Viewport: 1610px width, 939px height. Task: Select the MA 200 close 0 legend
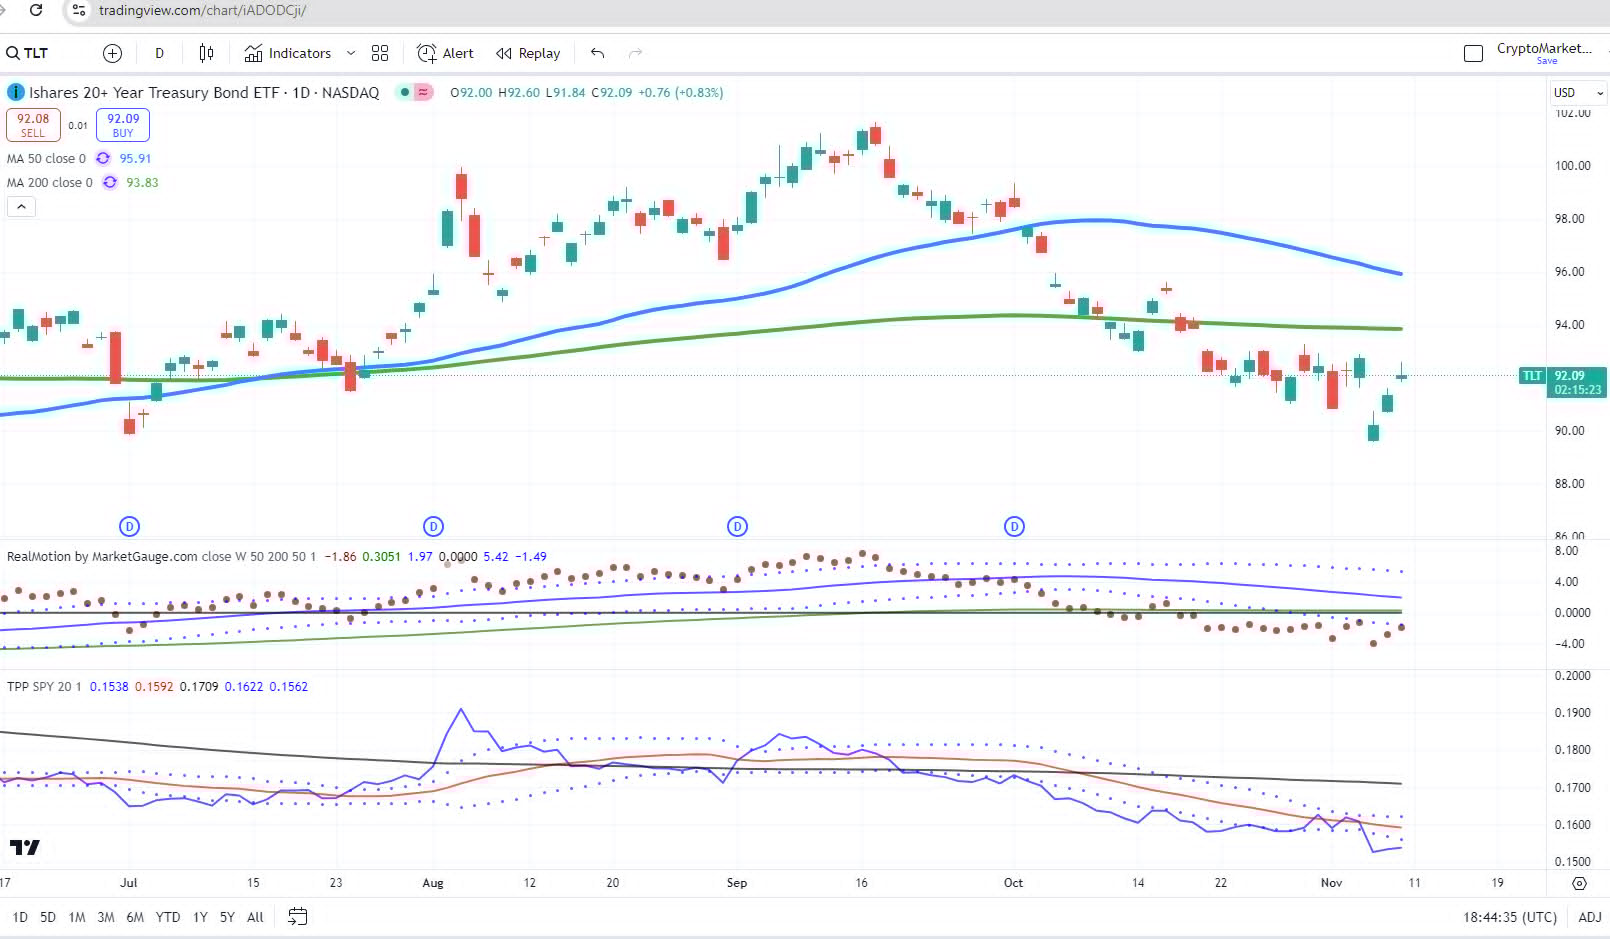point(49,182)
